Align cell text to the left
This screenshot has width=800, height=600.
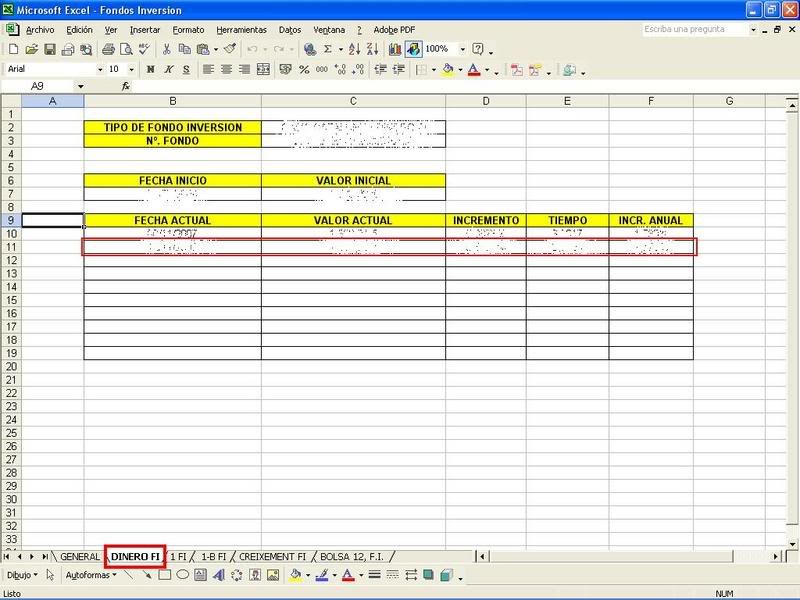pos(208,69)
